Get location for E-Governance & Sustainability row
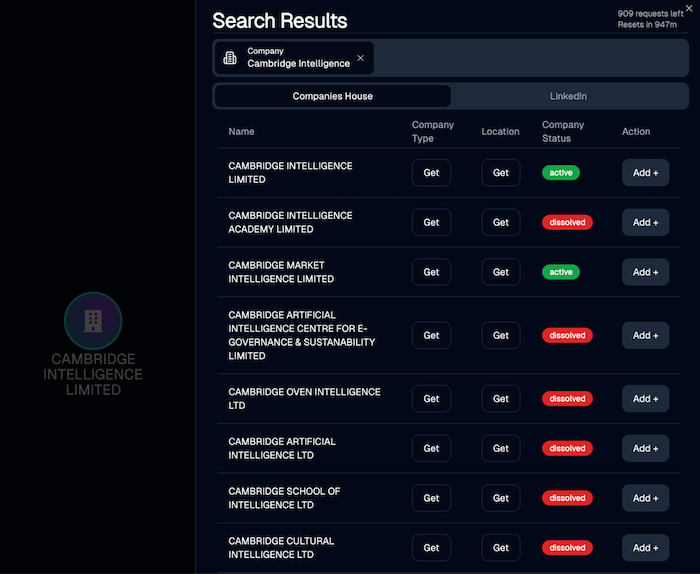 pos(500,335)
